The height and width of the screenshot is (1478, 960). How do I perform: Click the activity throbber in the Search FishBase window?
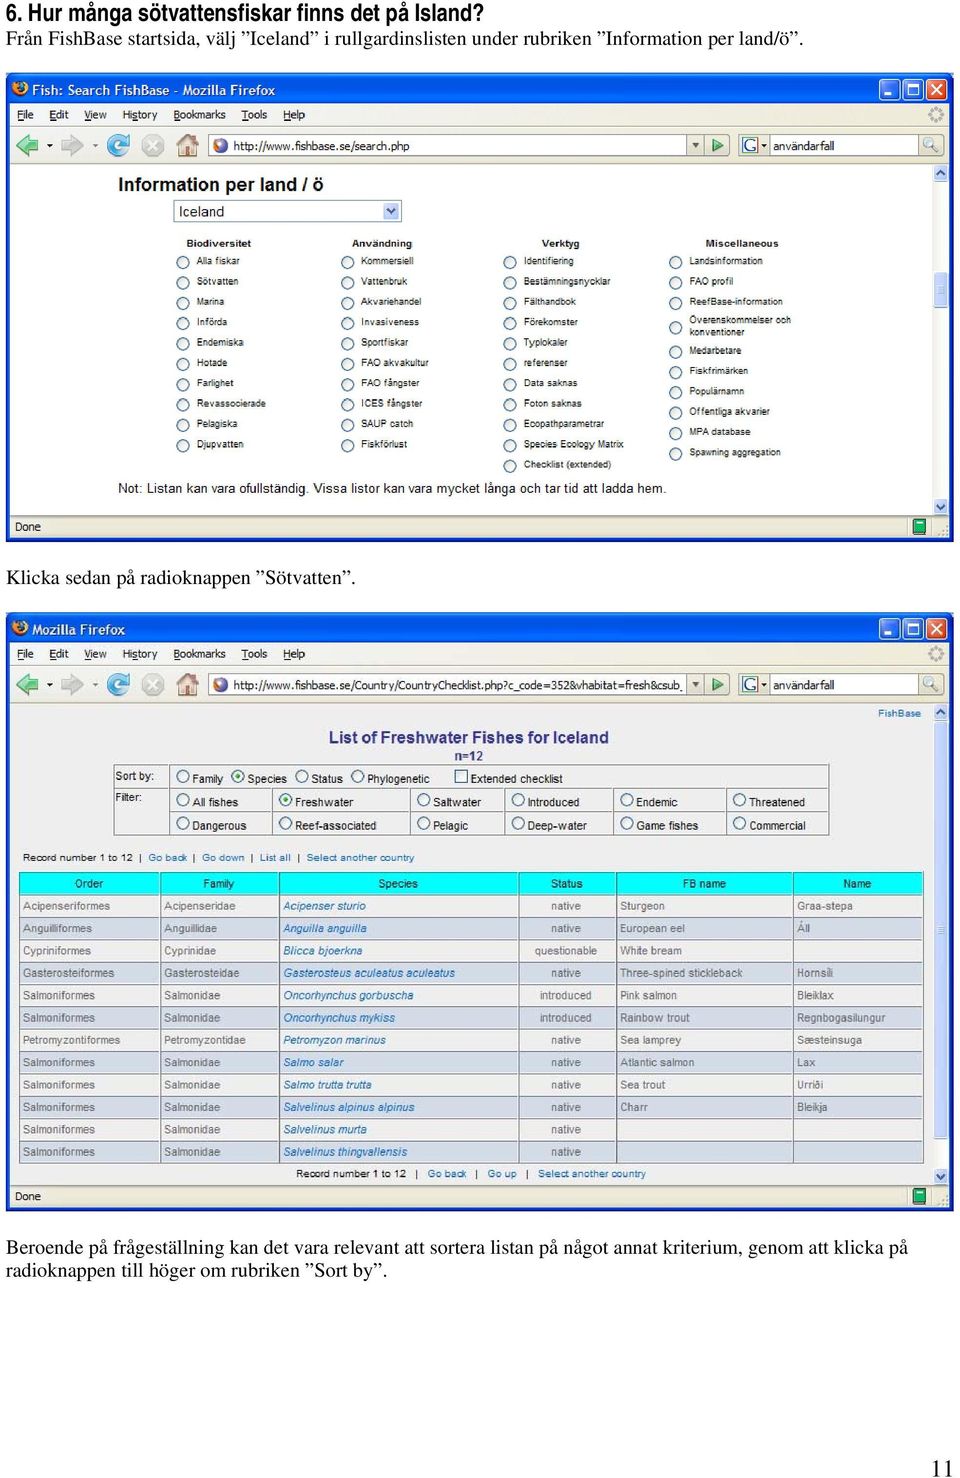(936, 115)
